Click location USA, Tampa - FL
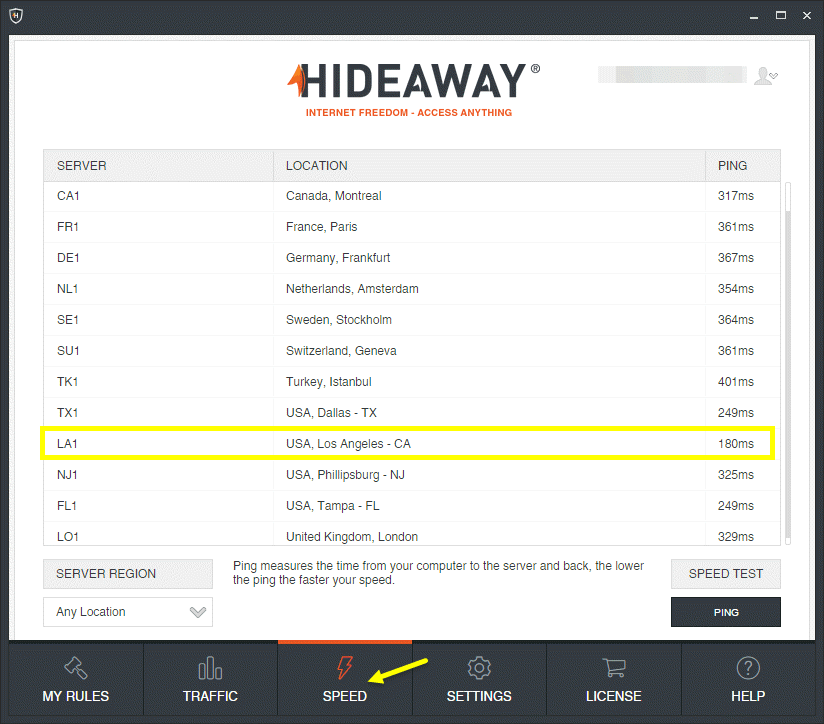 click(333, 506)
